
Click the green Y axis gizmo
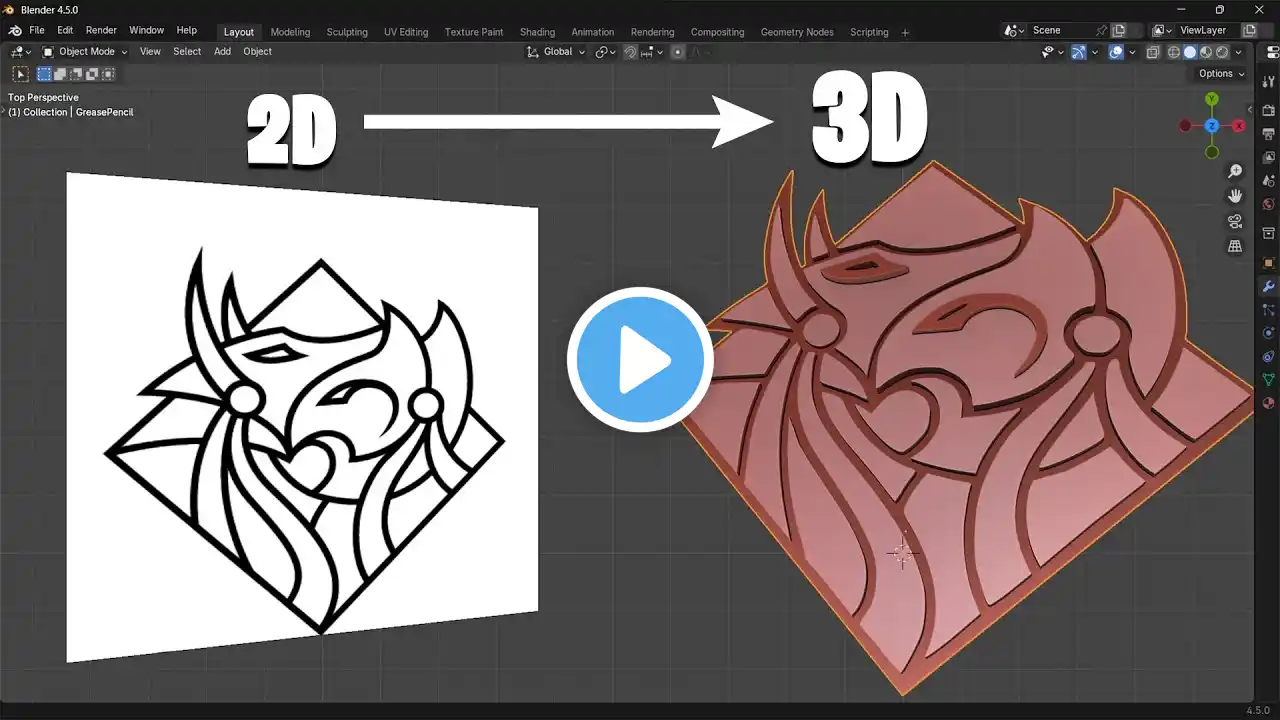coord(1211,99)
